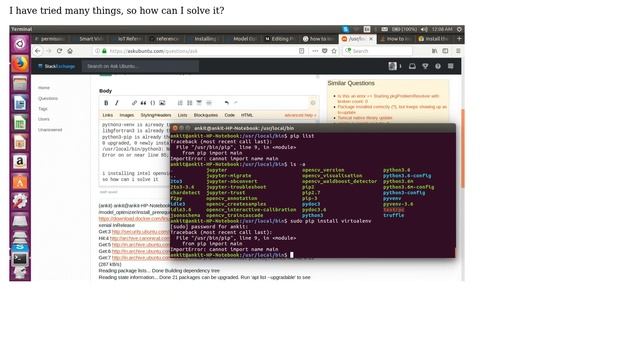Open the page actions three-dot menu
This screenshot has height=360, width=640.
coord(315,51)
